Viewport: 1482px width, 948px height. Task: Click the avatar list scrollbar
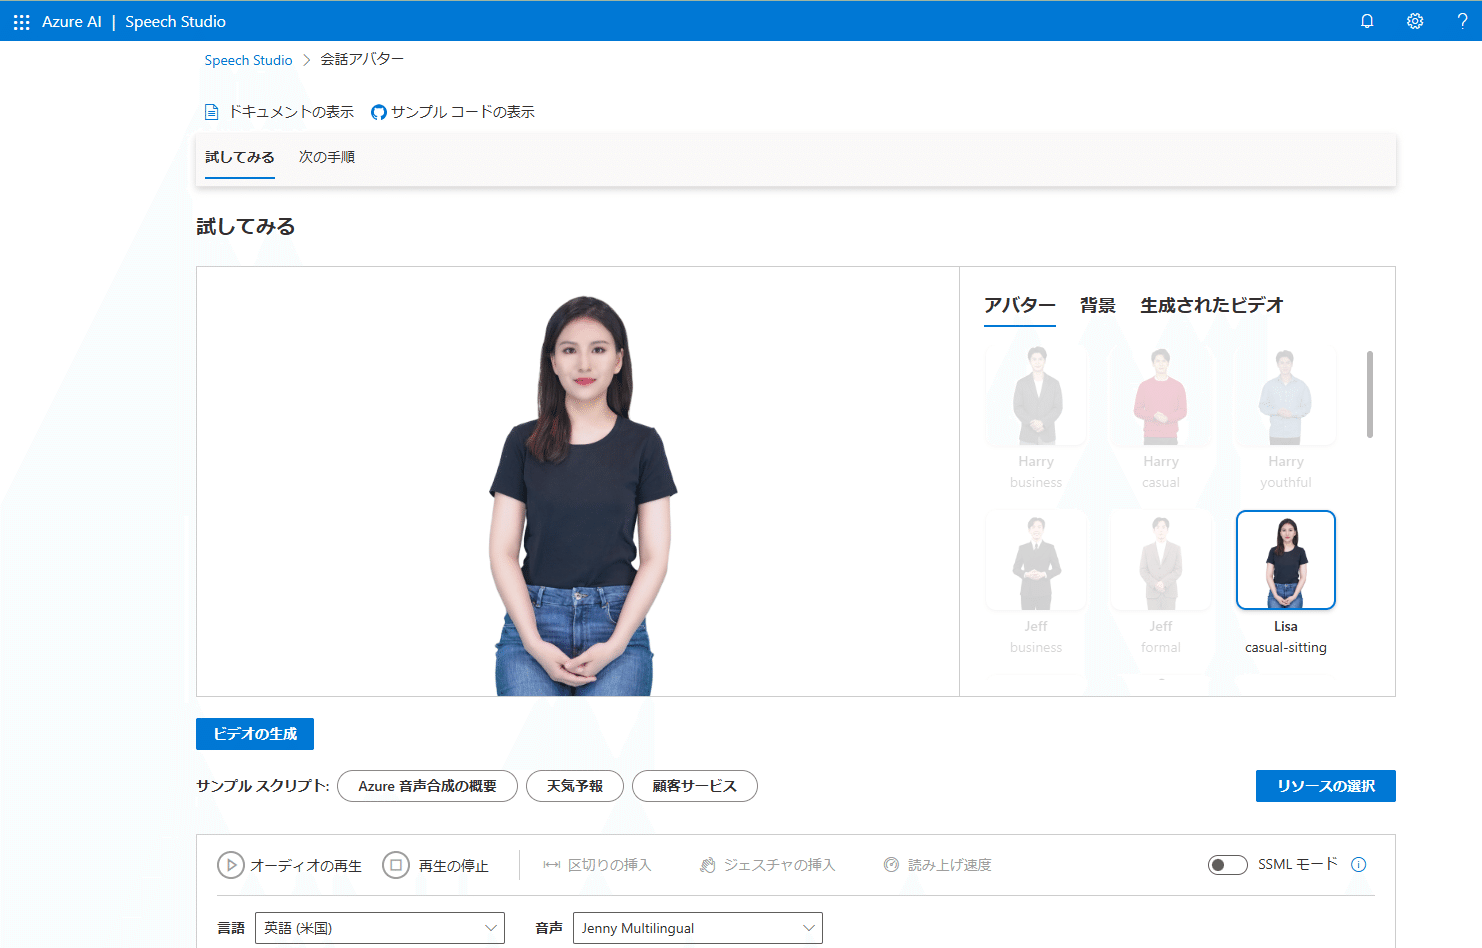[1370, 394]
